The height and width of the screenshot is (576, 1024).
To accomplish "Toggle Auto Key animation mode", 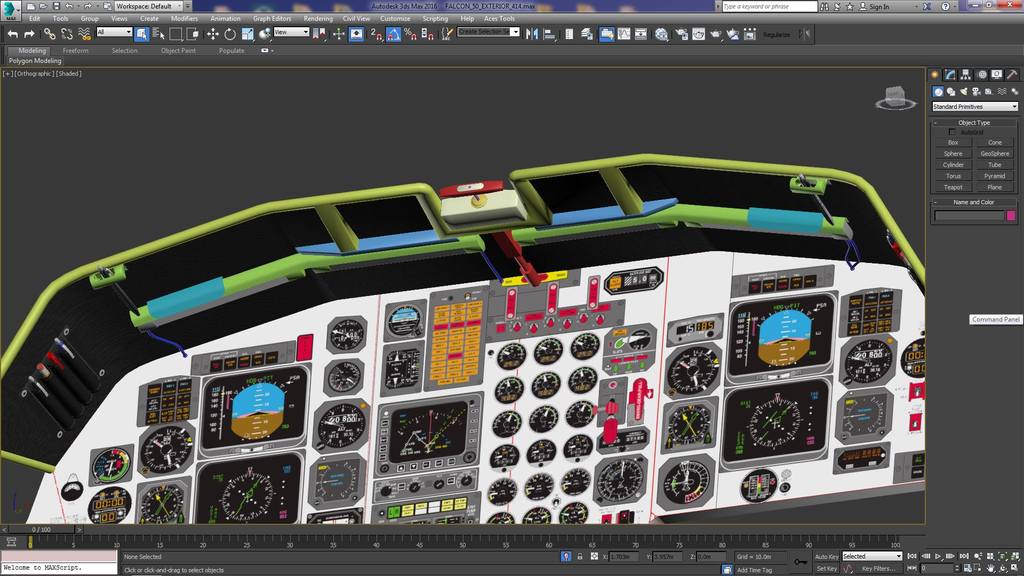I will [826, 556].
